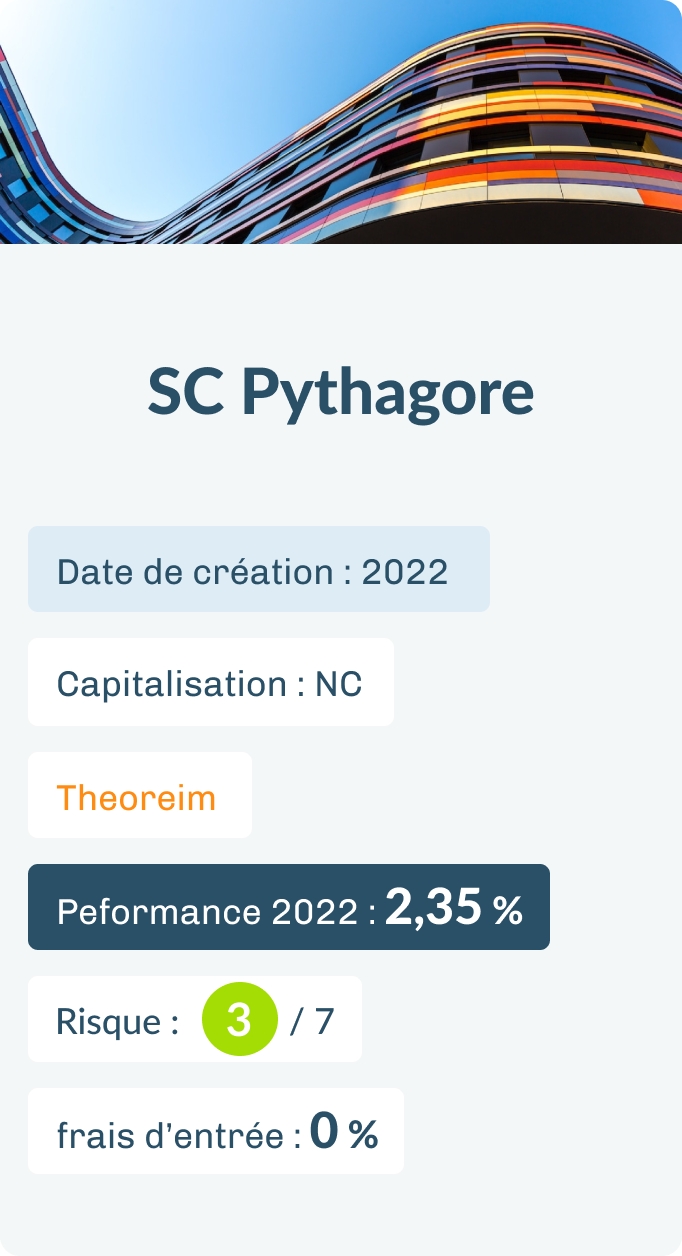Open the SC Pythagore fund title
Screen dimensions: 682x1256
click(341, 393)
